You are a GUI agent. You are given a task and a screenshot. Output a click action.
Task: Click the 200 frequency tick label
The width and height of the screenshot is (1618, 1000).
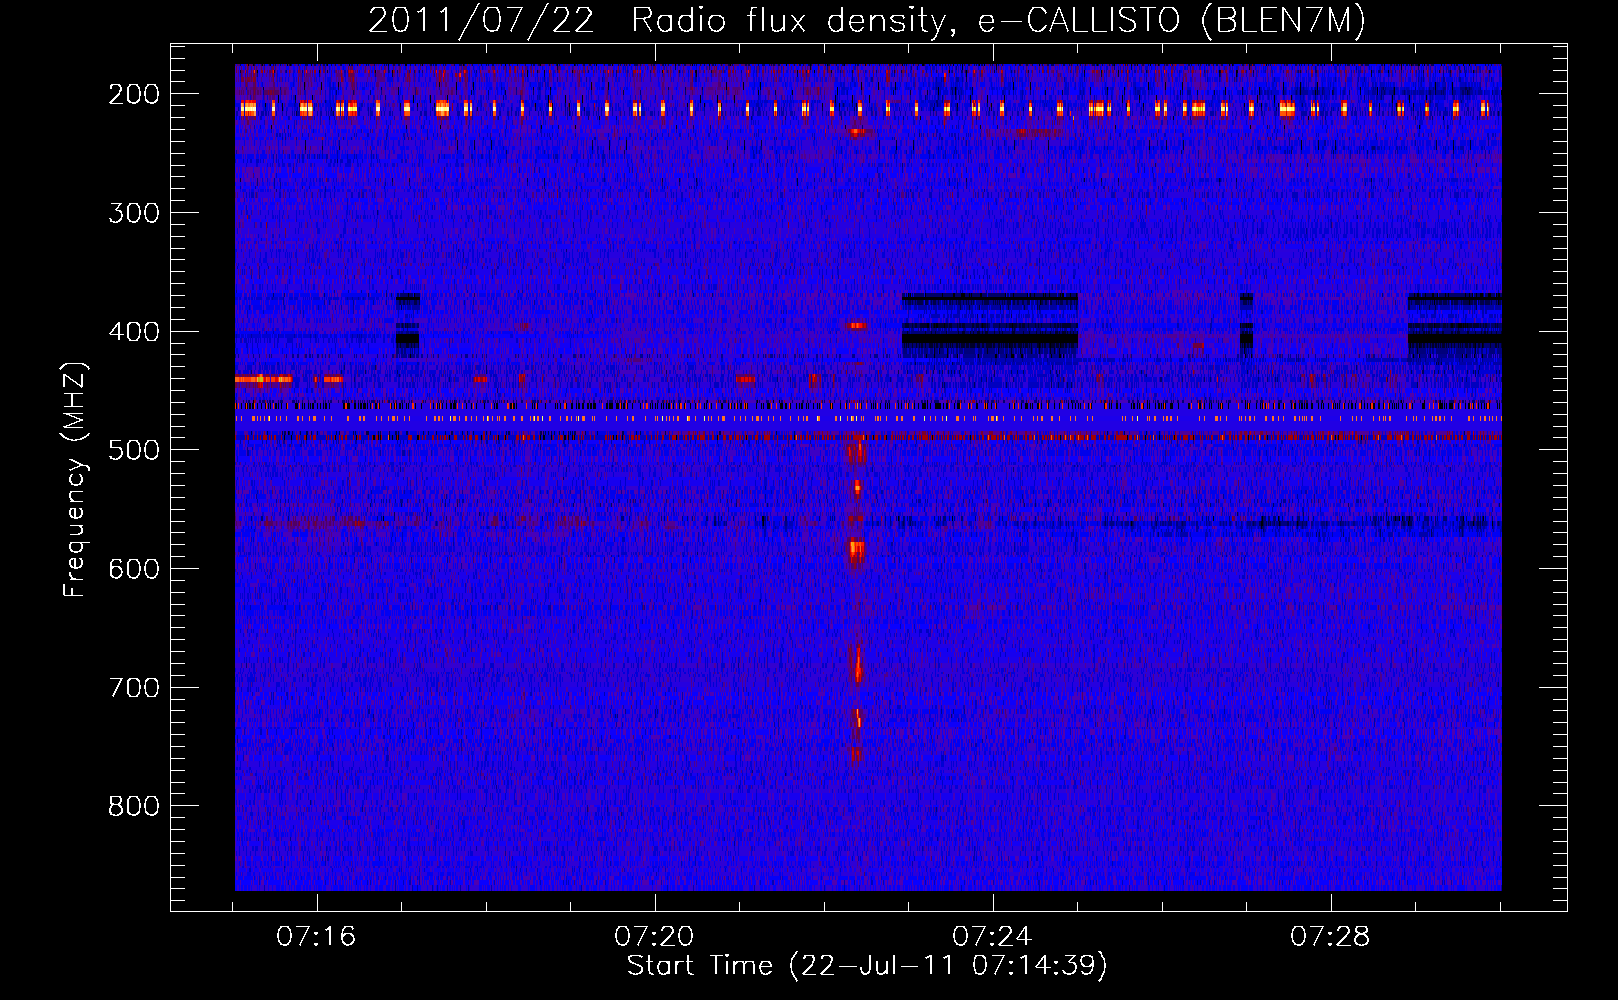point(134,94)
